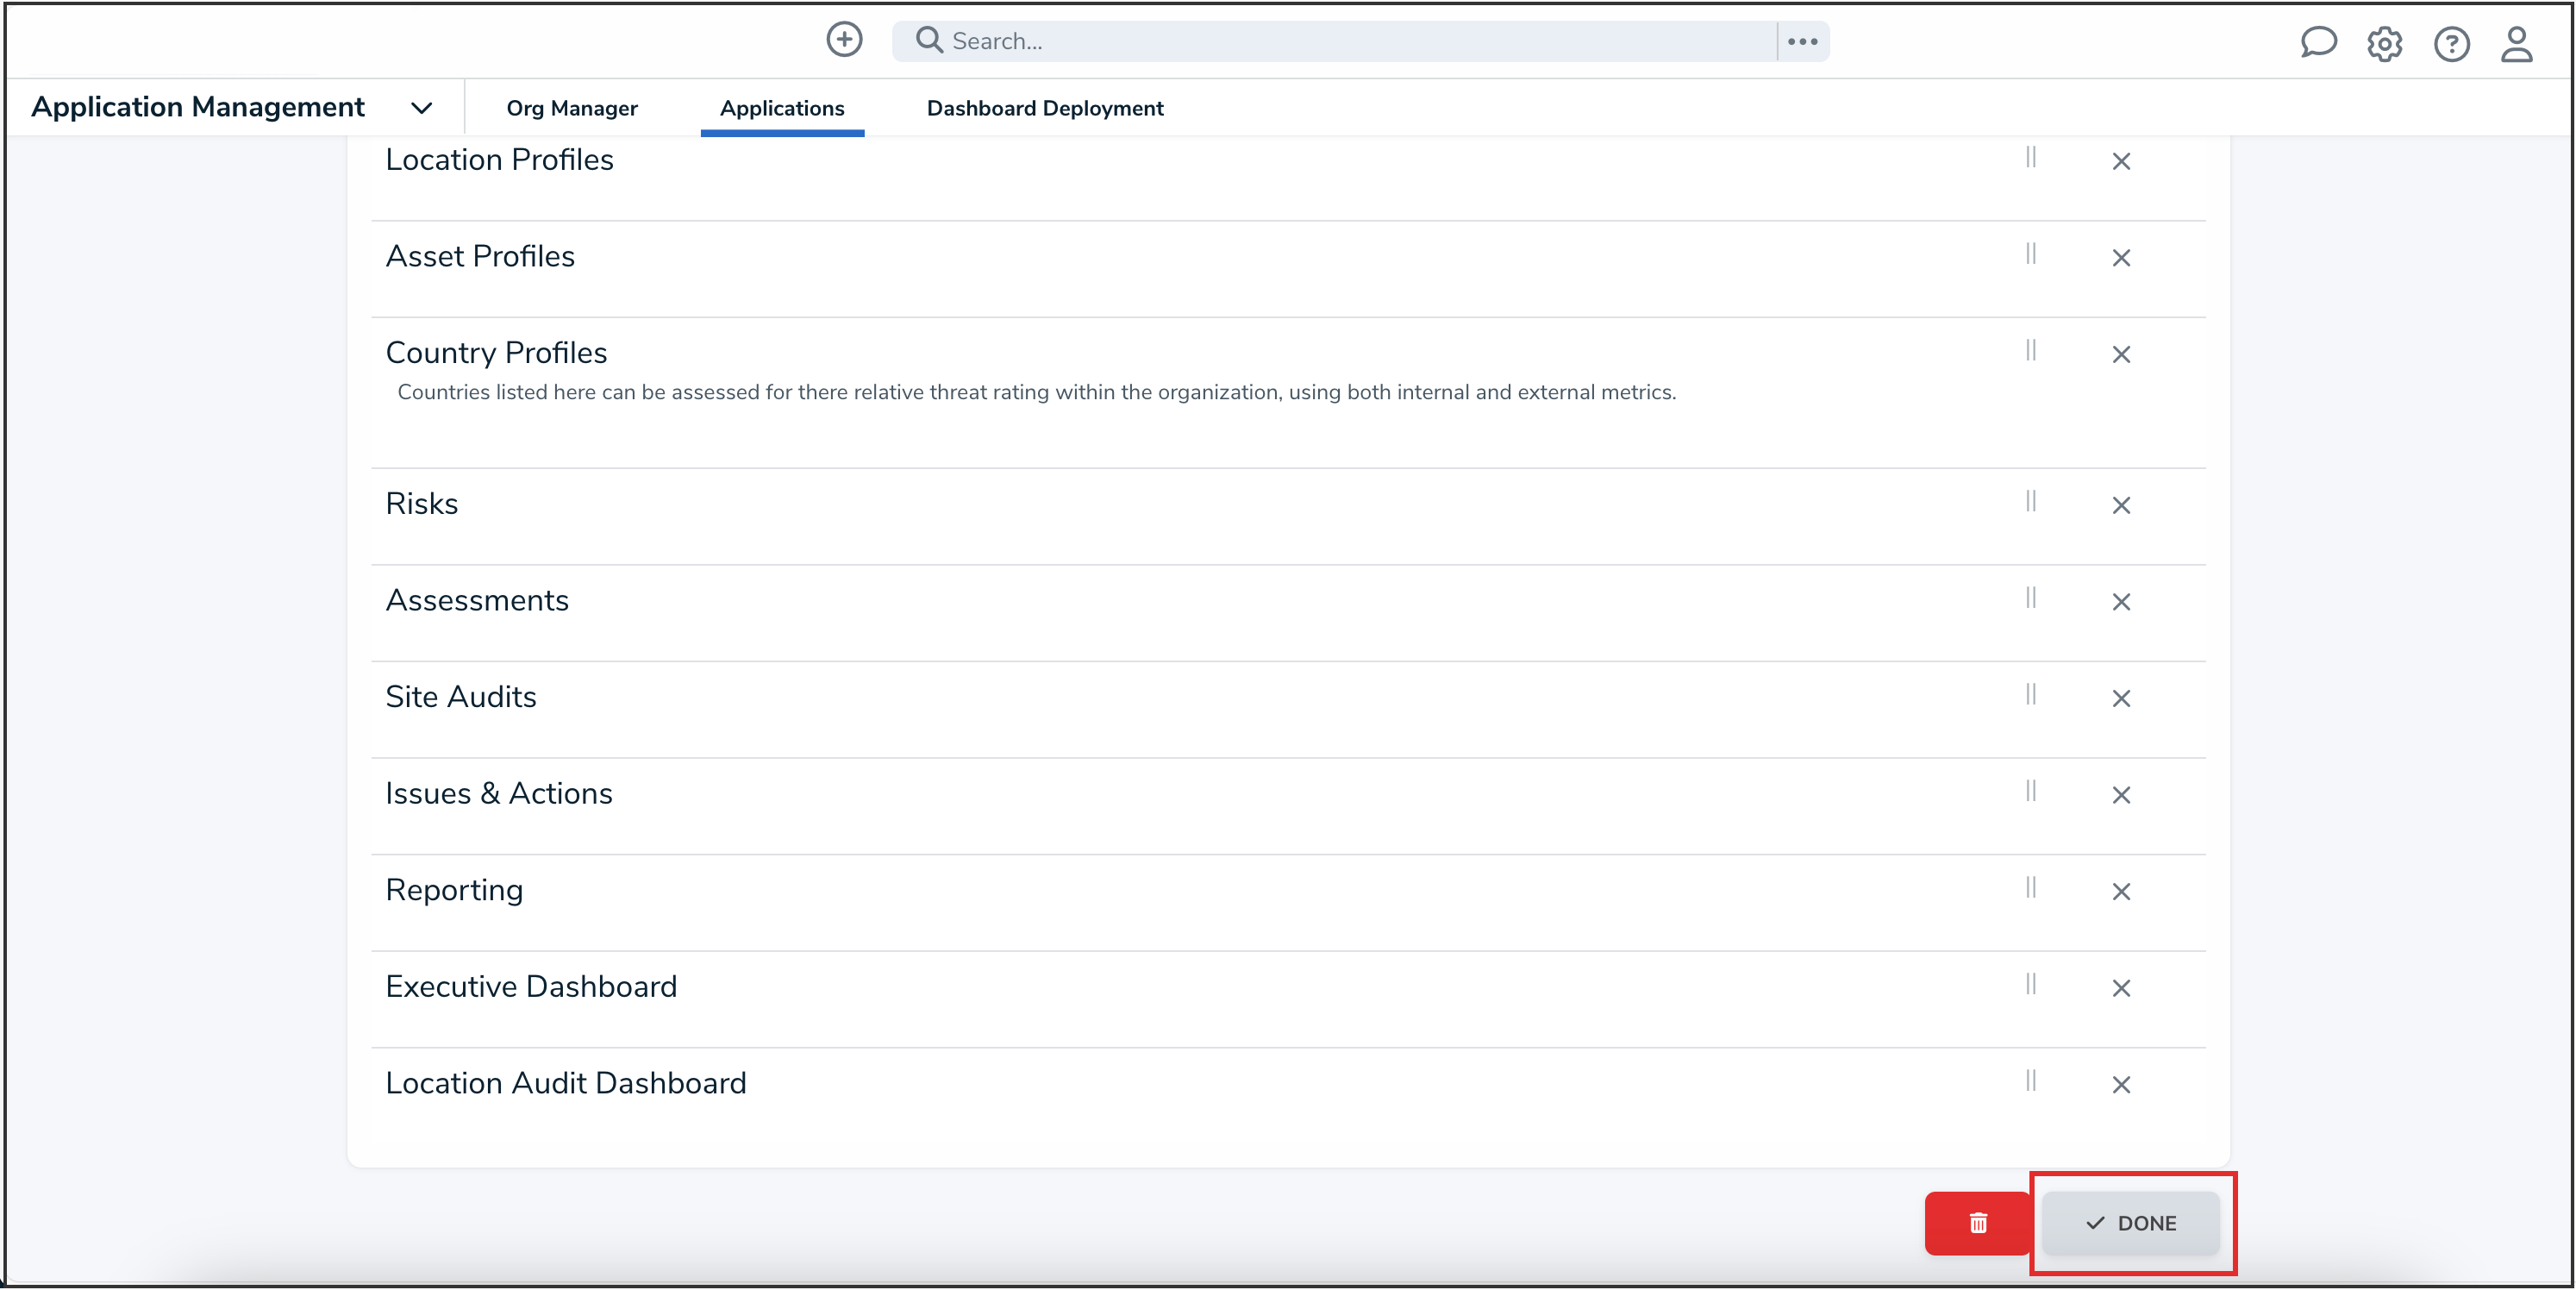Expand the Application Management dropdown chevron
The height and width of the screenshot is (1290, 2576).
pos(421,108)
